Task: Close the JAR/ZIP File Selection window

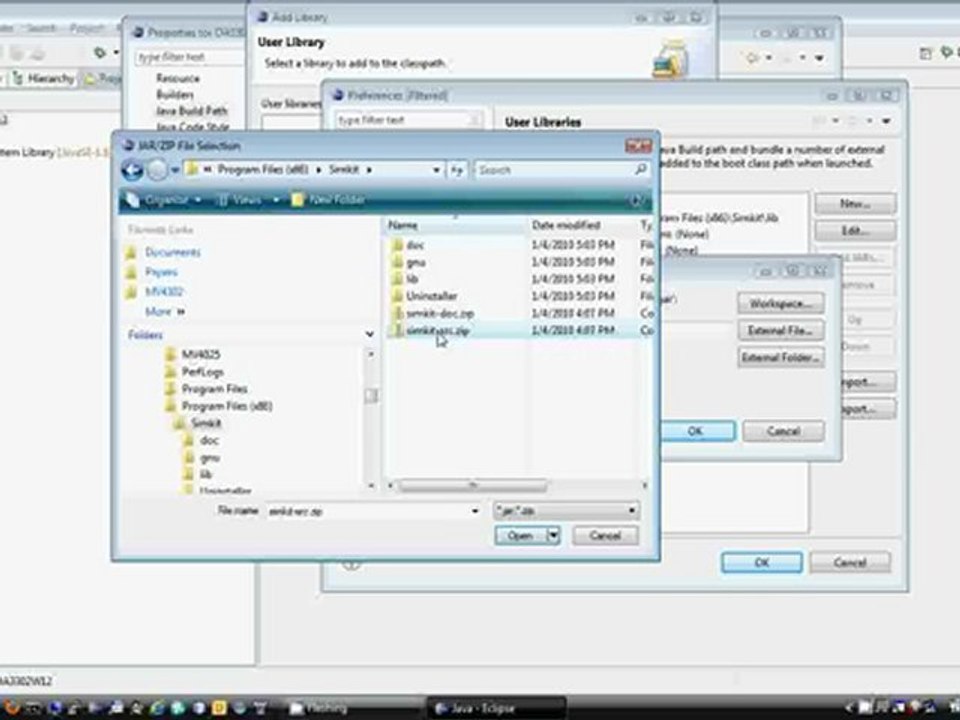Action: click(x=638, y=146)
